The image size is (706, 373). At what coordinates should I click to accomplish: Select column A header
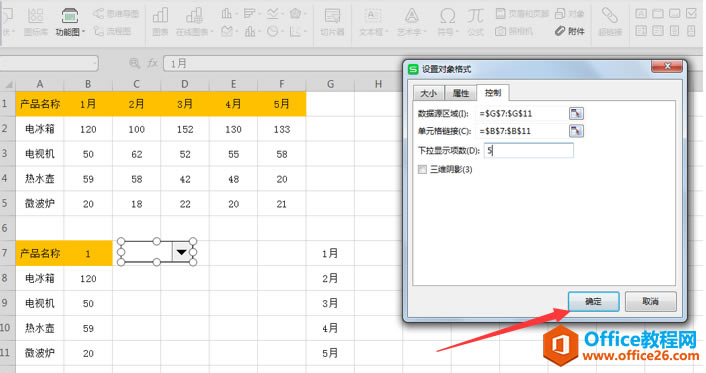point(40,84)
